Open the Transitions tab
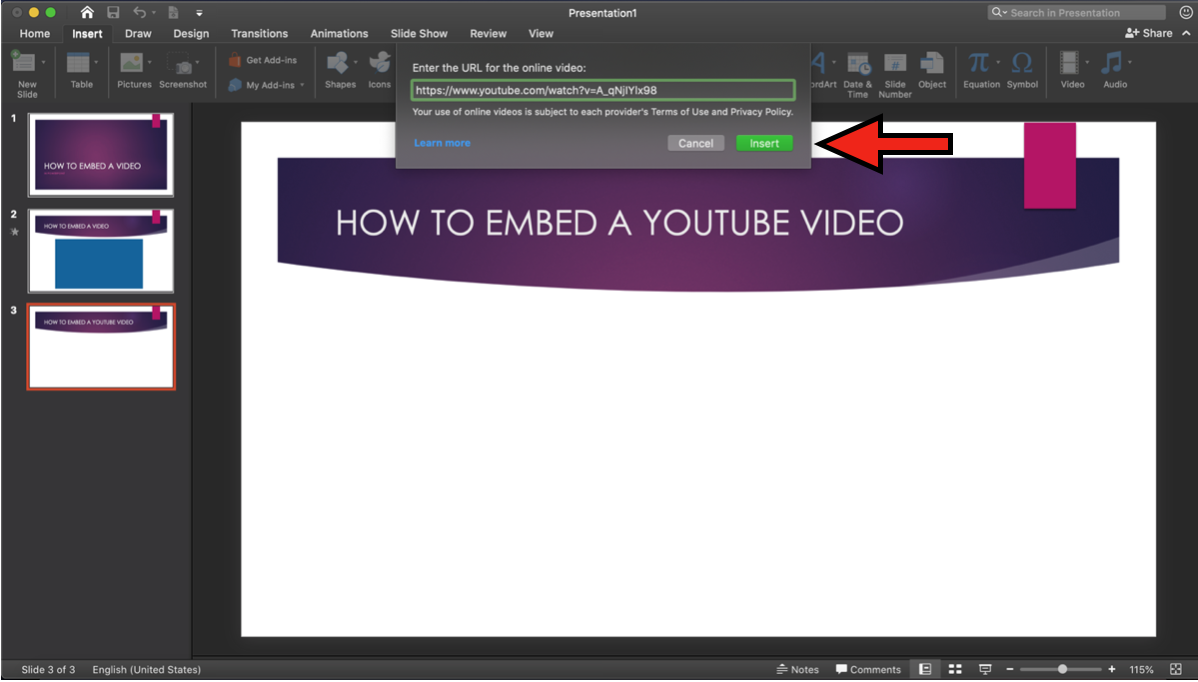This screenshot has width=1198, height=682. point(259,34)
